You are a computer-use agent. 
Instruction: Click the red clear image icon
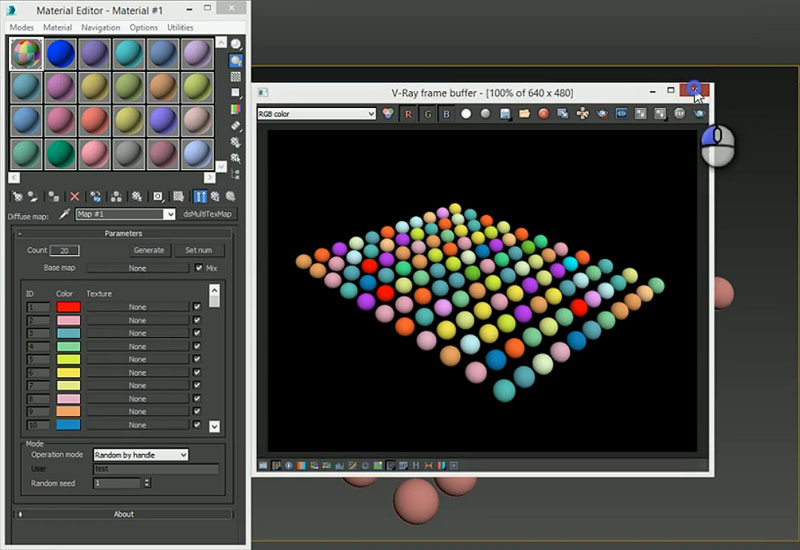[x=544, y=114]
